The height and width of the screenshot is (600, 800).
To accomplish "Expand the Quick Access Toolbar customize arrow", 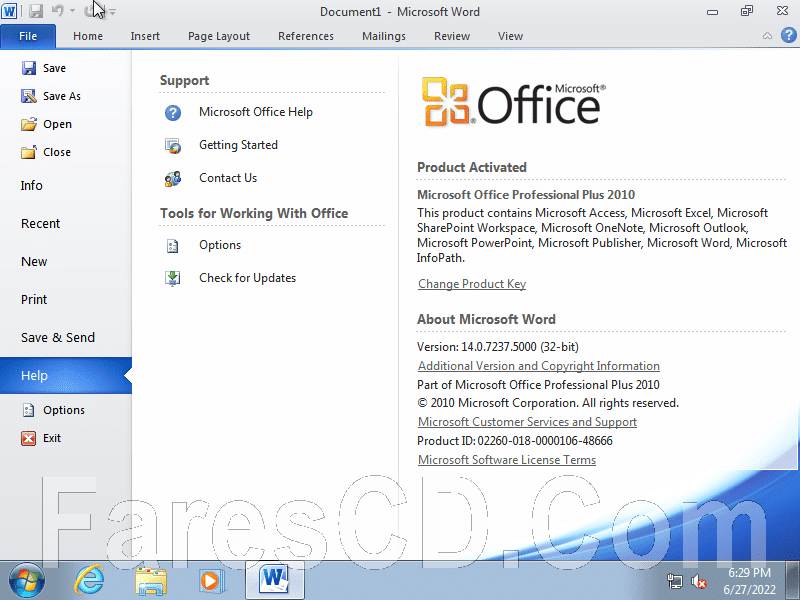I will coord(113,11).
